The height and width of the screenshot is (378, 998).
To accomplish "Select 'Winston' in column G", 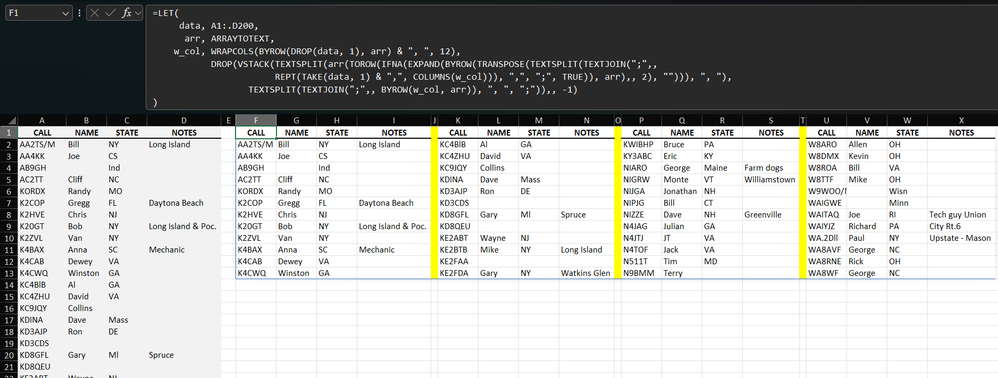I will pyautogui.click(x=296, y=273).
